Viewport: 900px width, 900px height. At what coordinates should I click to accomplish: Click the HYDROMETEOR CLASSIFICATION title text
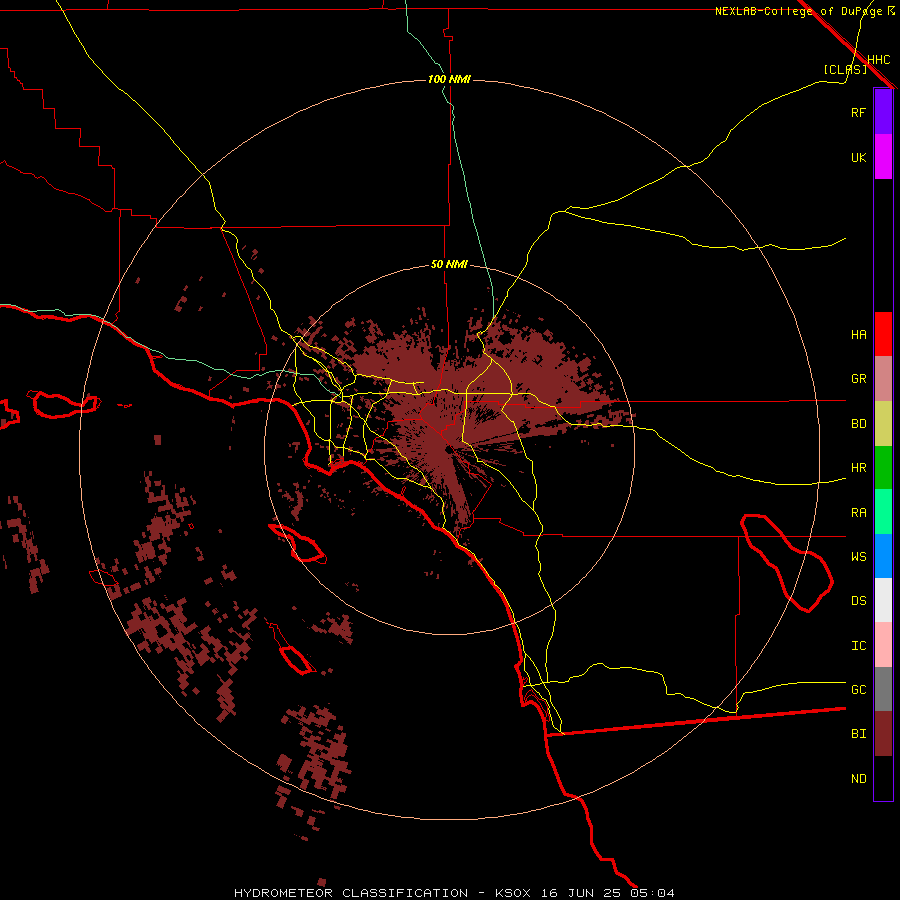coord(351,893)
